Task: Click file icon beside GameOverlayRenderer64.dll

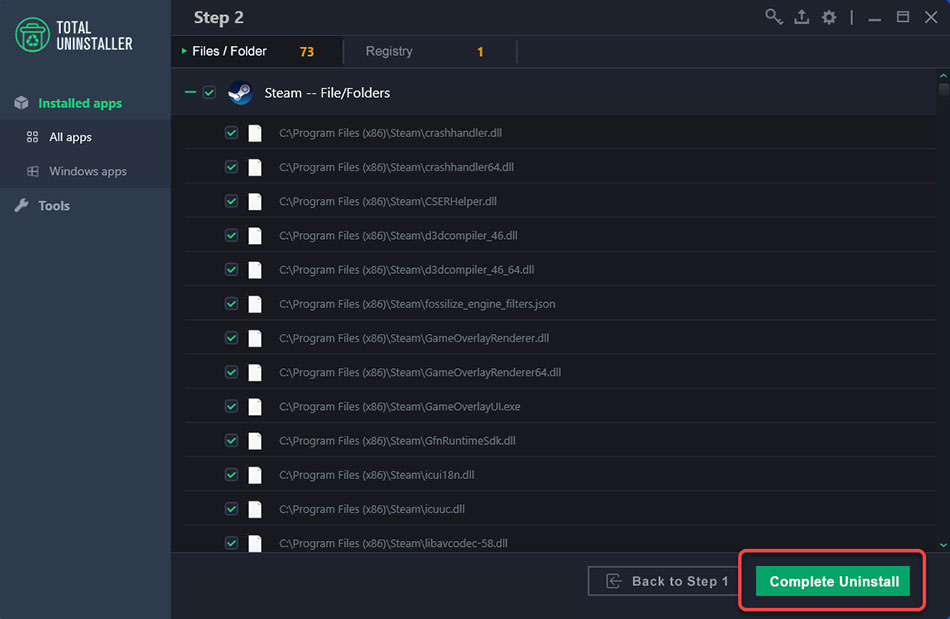Action: click(x=255, y=372)
